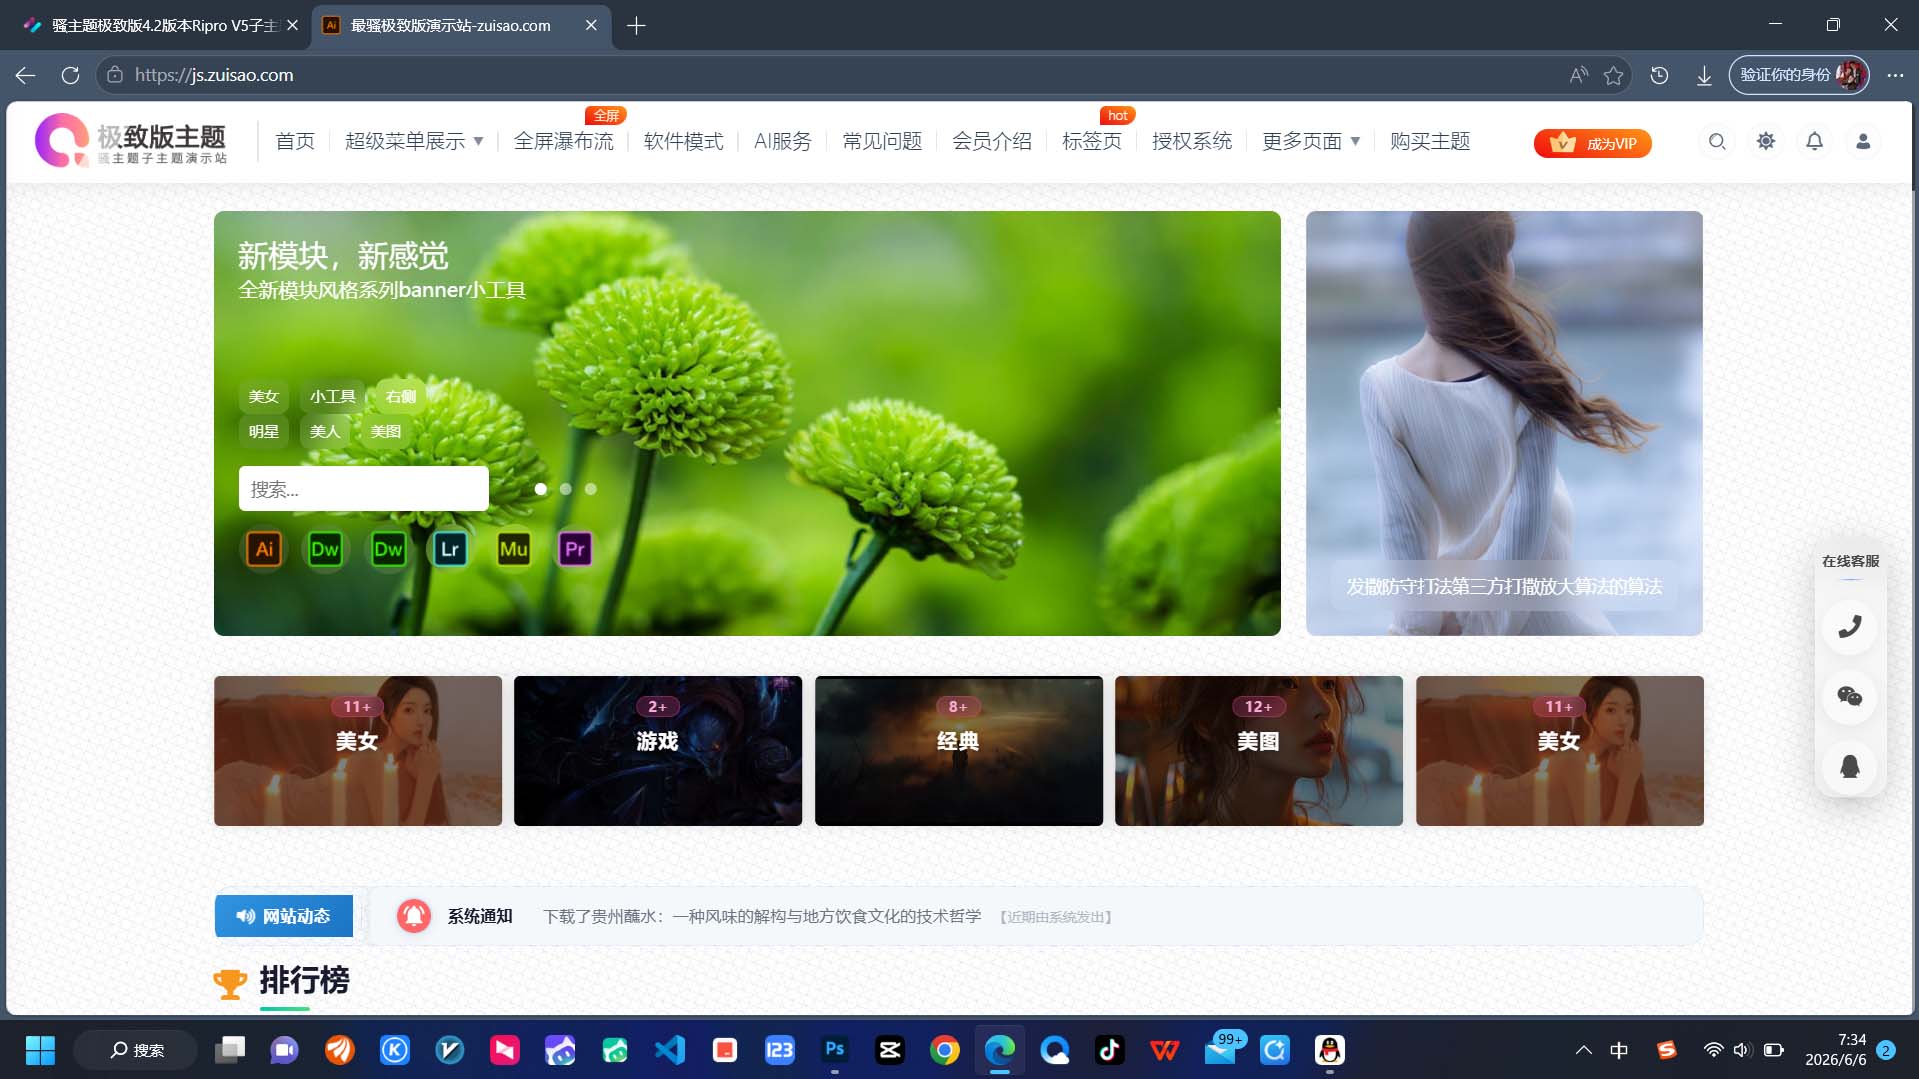Open Windows Start menu
The width and height of the screenshot is (1919, 1079).
[x=40, y=1049]
